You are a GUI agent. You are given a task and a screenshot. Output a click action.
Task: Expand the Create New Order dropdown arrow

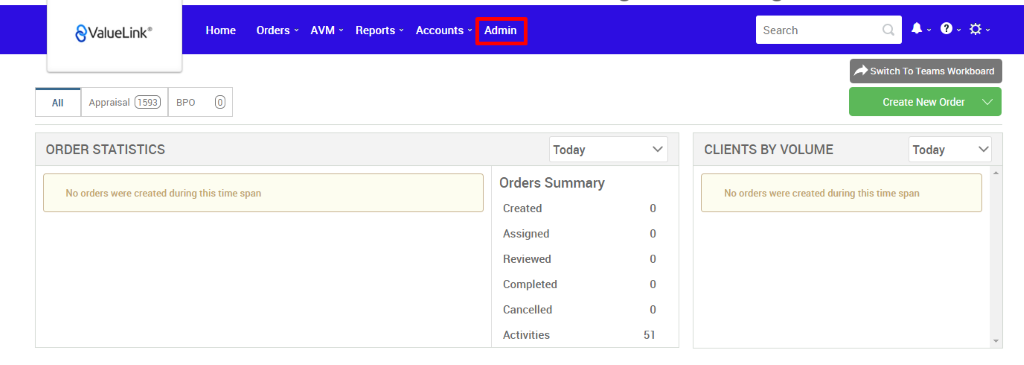coord(987,102)
